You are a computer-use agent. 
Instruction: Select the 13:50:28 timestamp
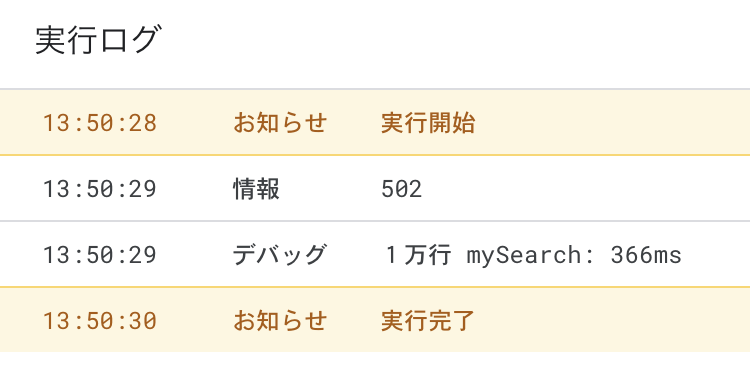tap(100, 123)
